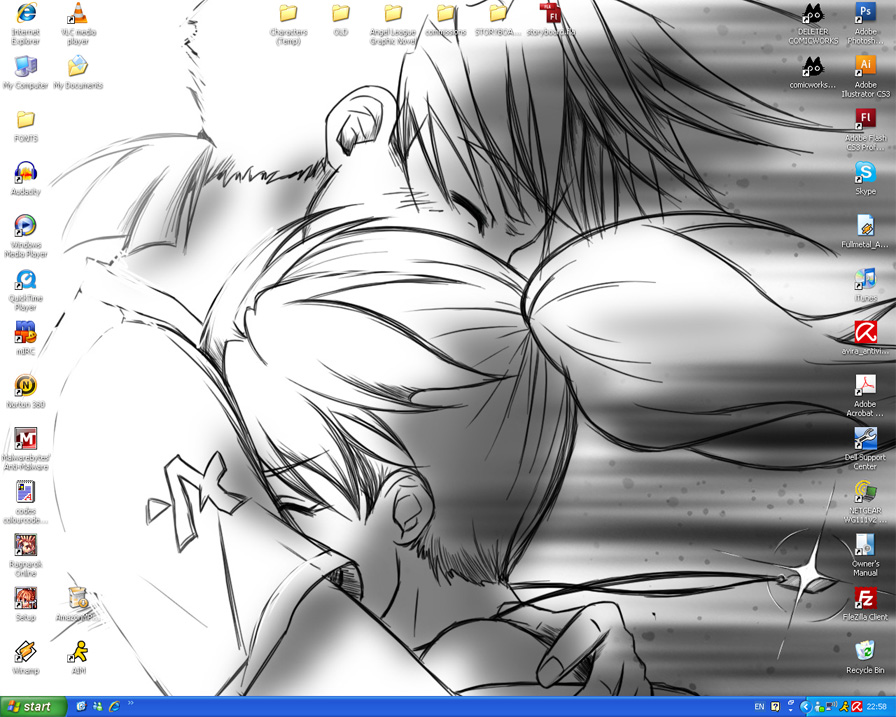896x717 pixels.
Task: Open the commissions folder
Action: point(446,20)
